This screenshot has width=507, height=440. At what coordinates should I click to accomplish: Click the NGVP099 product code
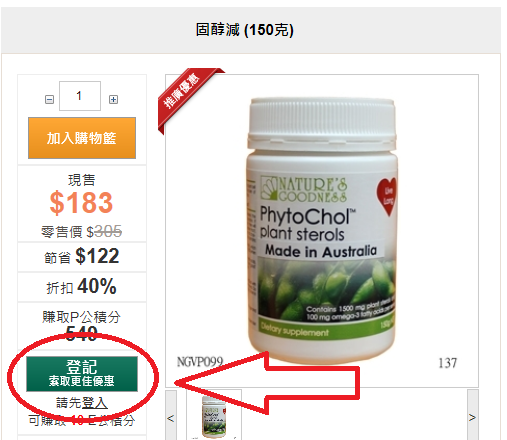click(200, 362)
